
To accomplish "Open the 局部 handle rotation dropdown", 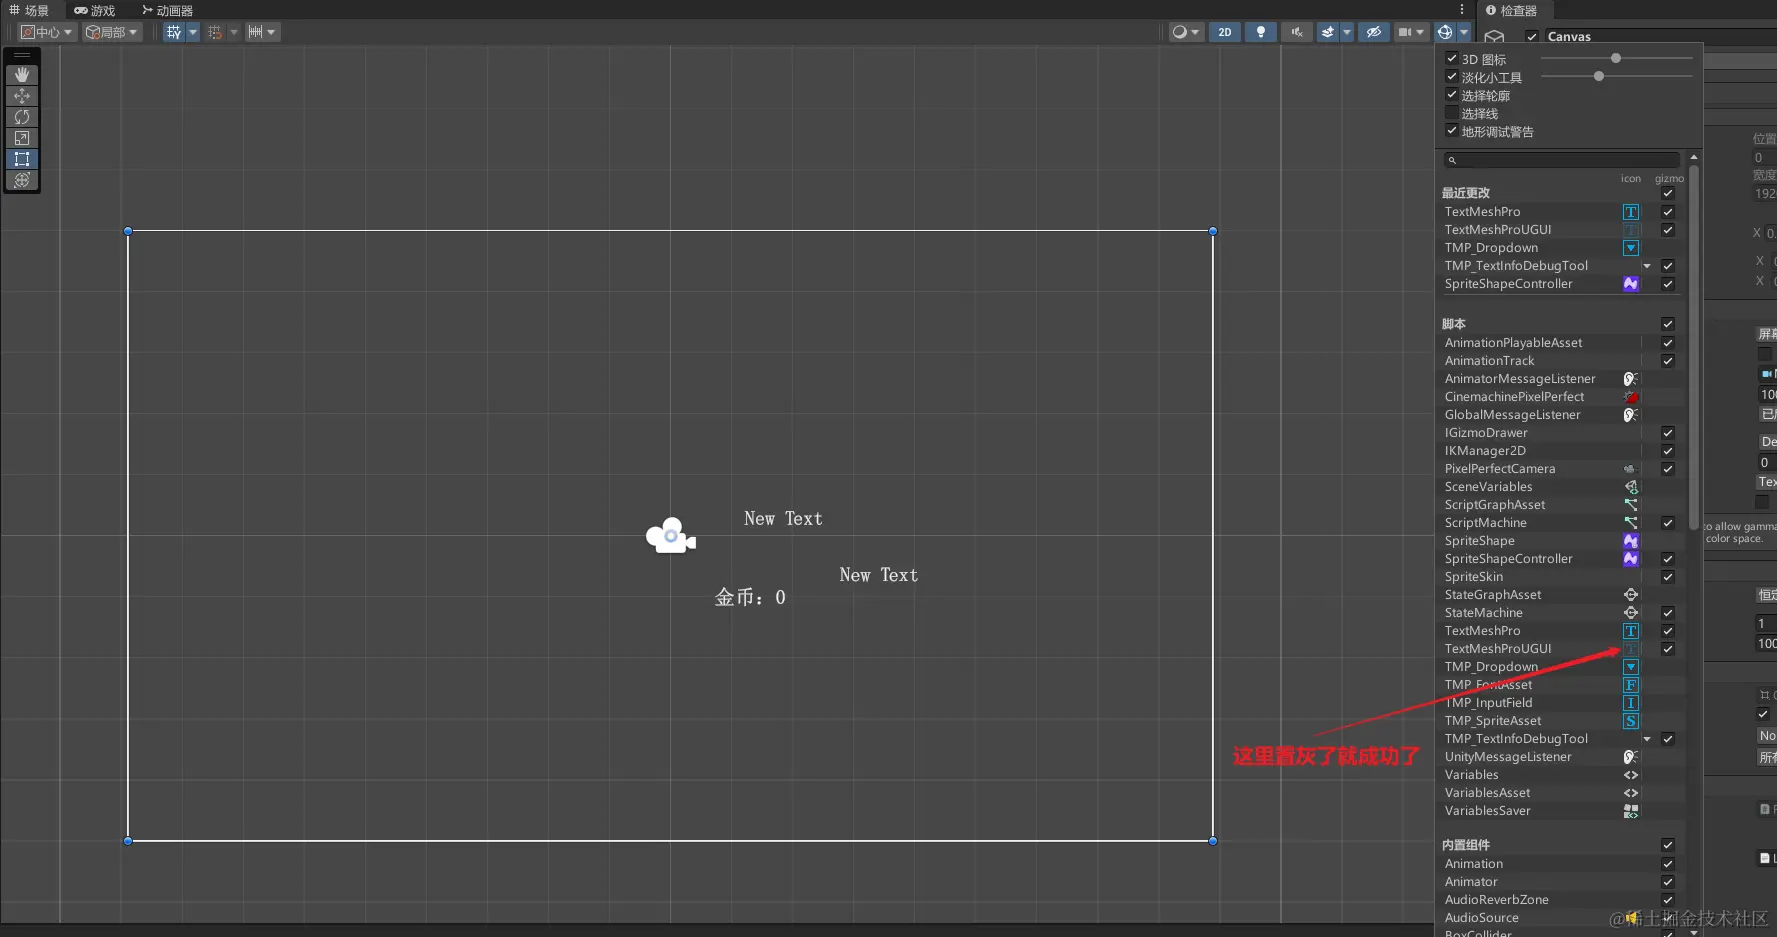I will pyautogui.click(x=111, y=32).
